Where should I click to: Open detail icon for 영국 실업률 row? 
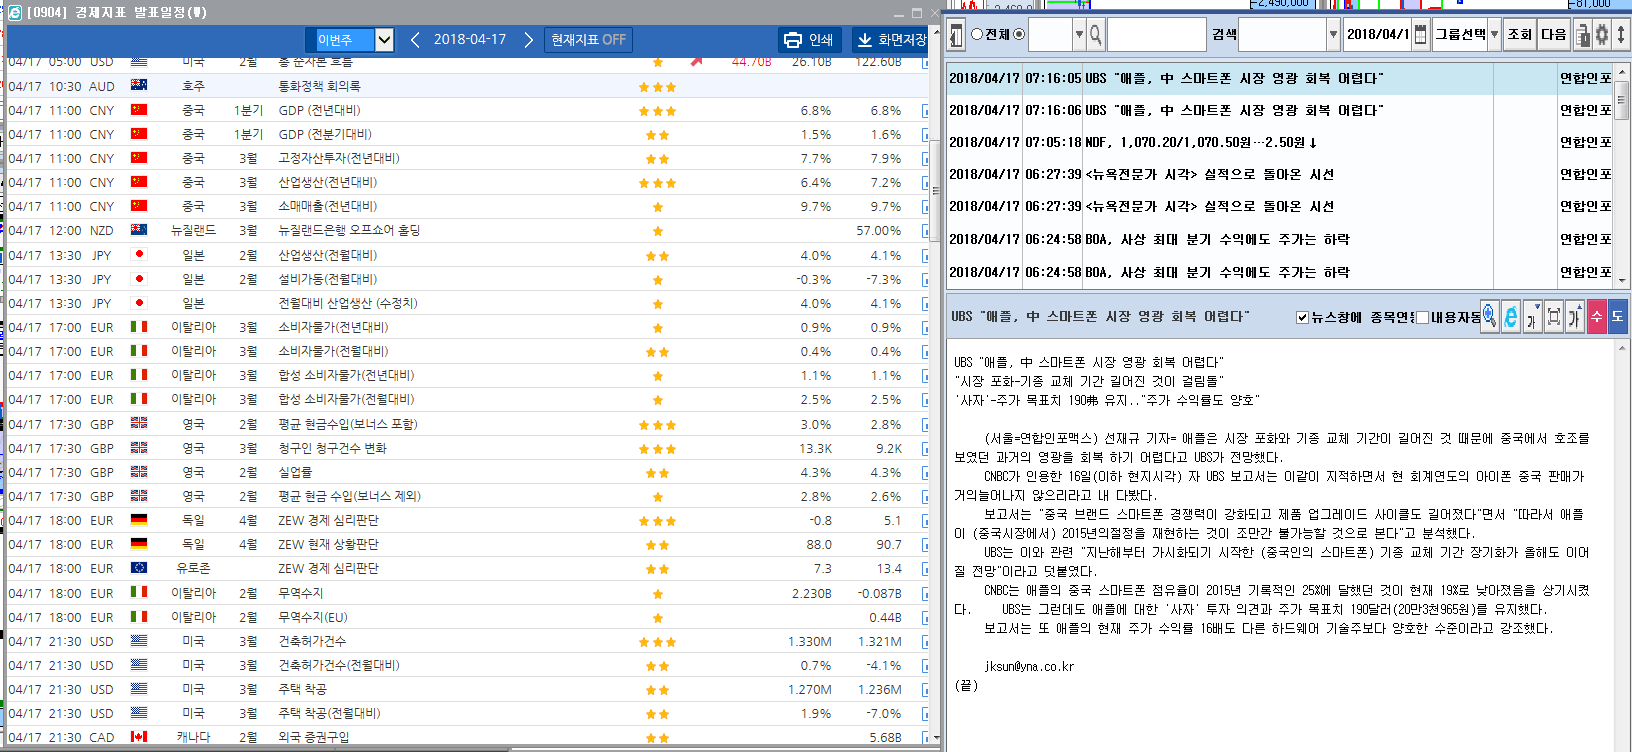click(x=924, y=473)
